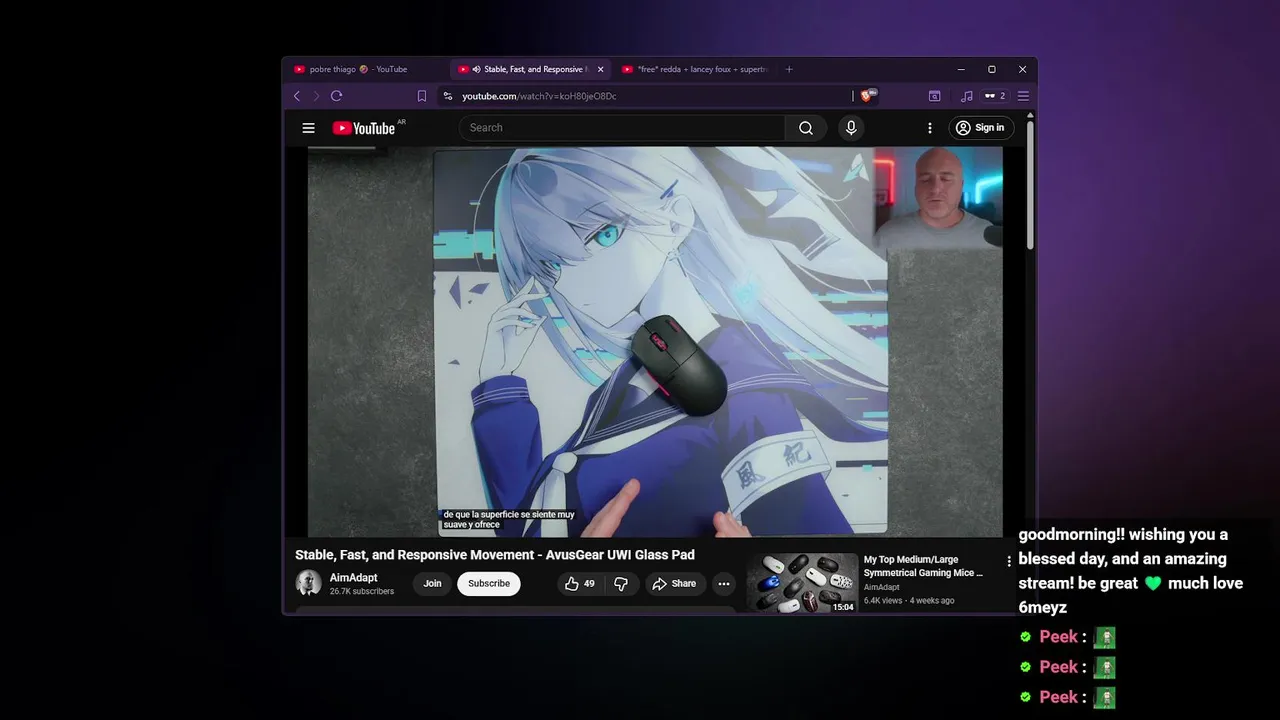Open the Brave Shields lion icon
This screenshot has width=1280, height=720.
[867, 96]
